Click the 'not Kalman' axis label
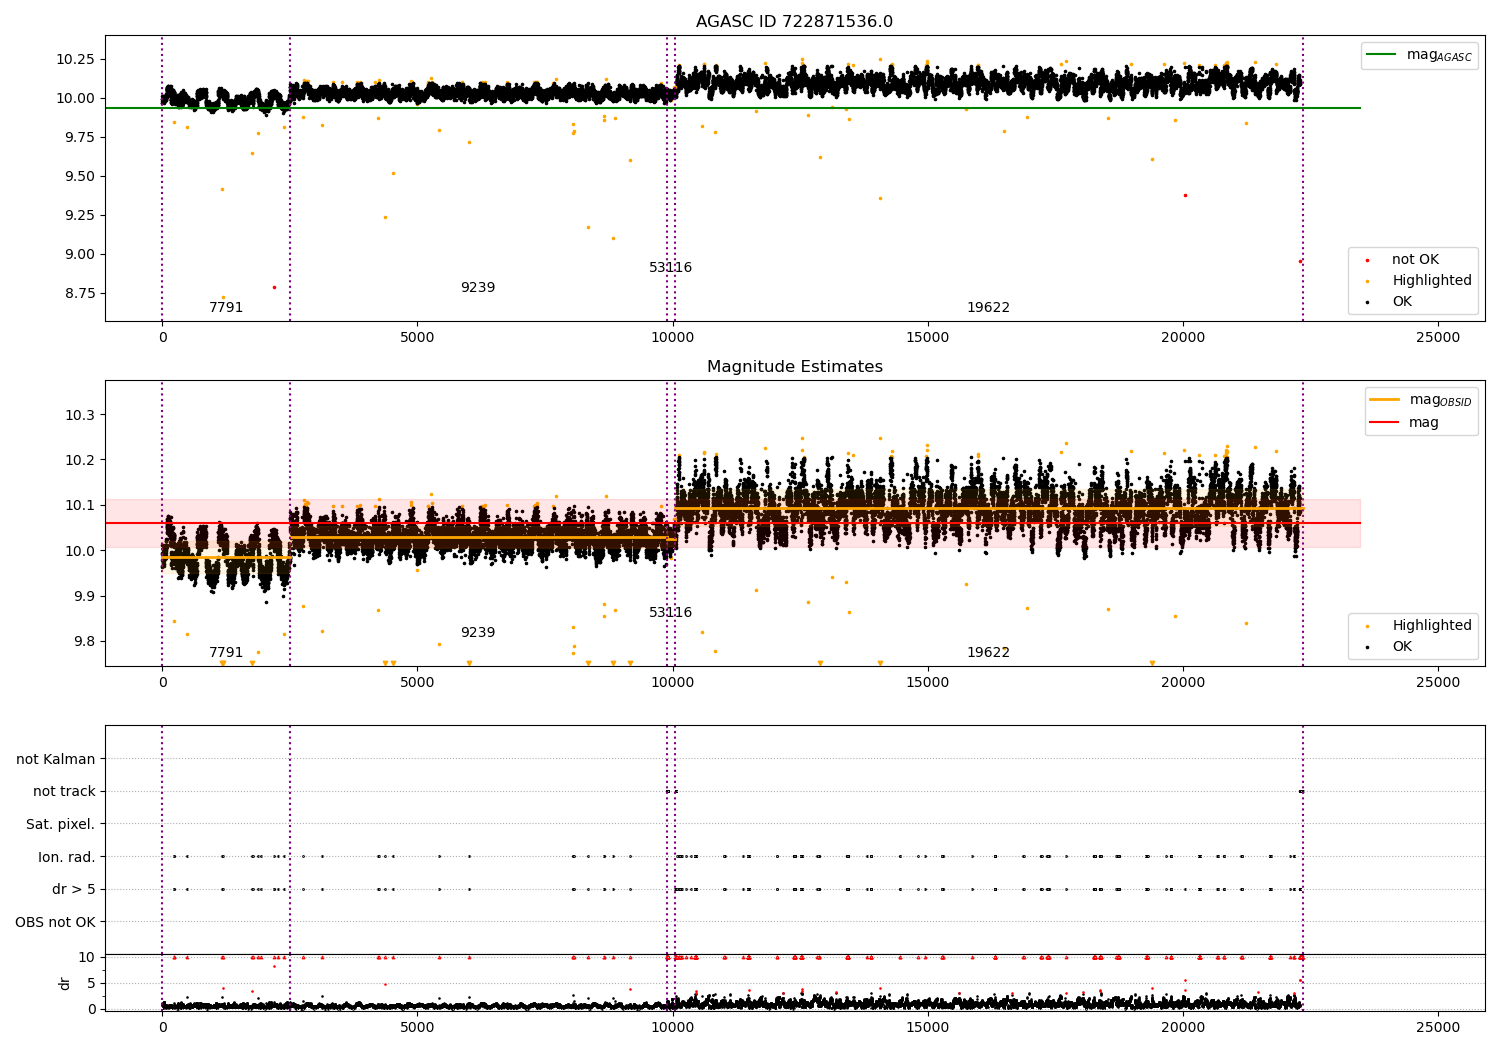The height and width of the screenshot is (1050, 1500). point(56,759)
